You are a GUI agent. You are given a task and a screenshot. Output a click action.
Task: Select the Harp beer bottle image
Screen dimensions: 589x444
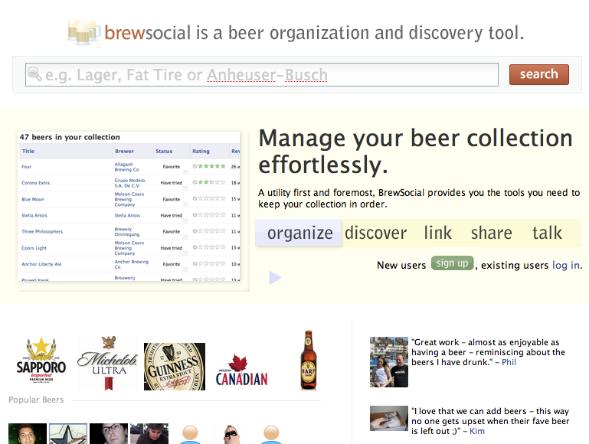click(308, 360)
